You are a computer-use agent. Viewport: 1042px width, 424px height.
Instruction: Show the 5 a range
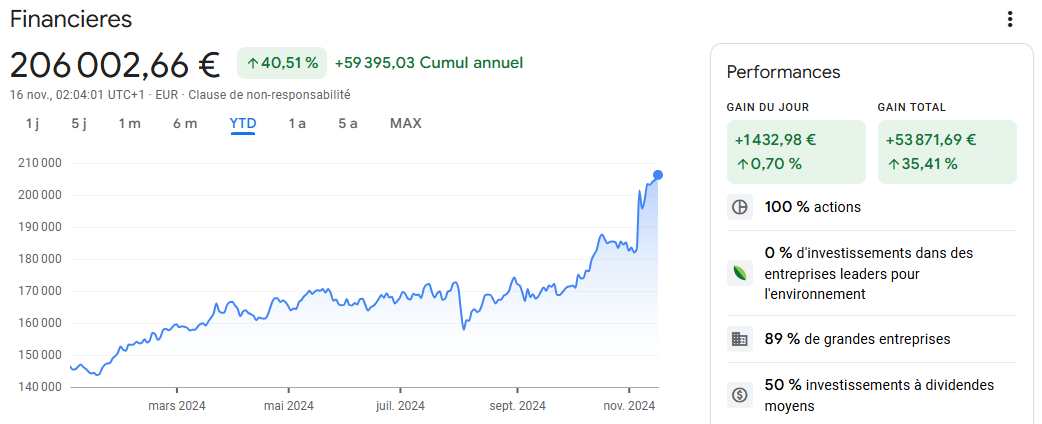pos(348,124)
